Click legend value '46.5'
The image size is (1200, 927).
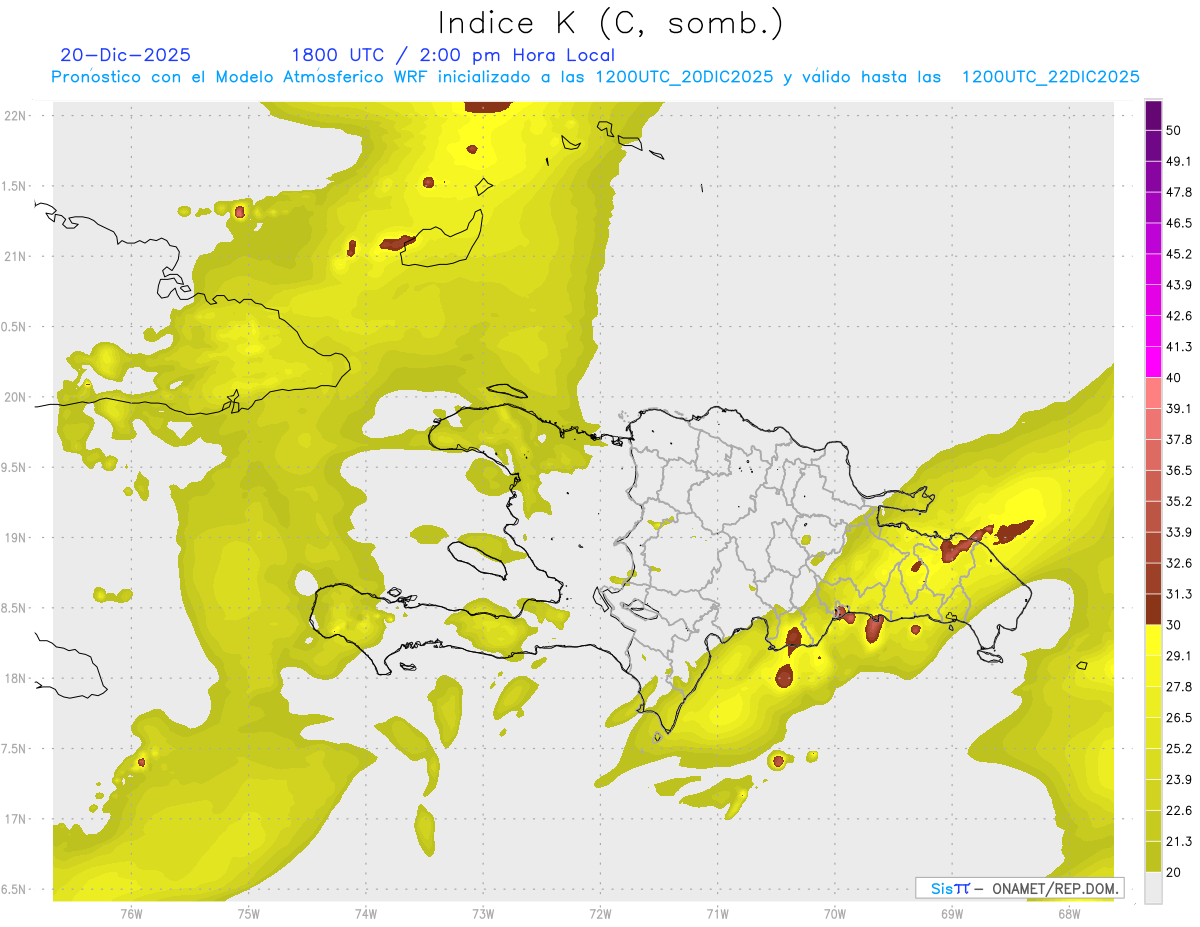click(x=1179, y=223)
